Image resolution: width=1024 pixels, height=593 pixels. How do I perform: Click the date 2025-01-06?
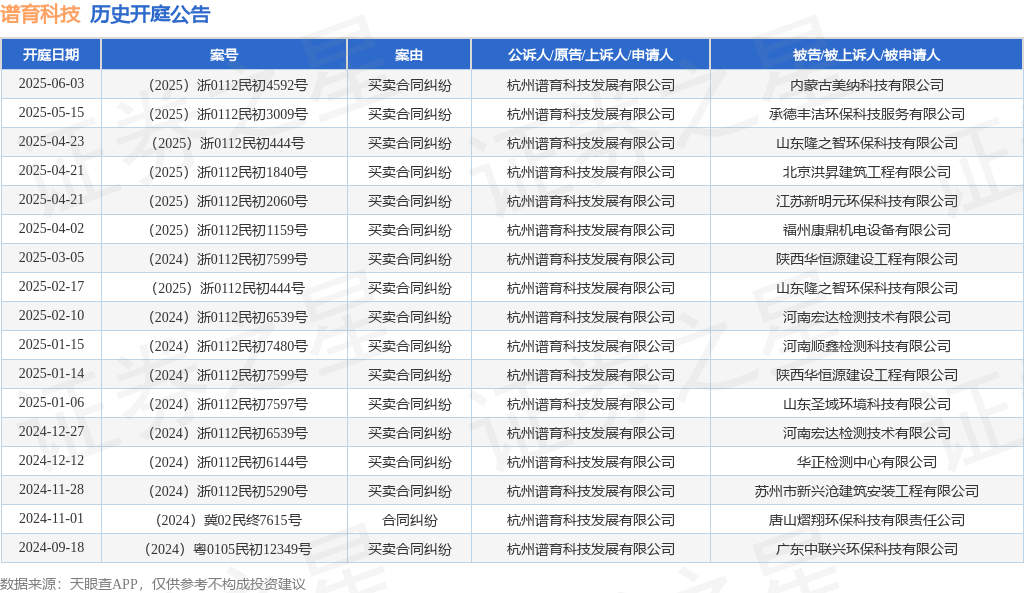tap(51, 402)
